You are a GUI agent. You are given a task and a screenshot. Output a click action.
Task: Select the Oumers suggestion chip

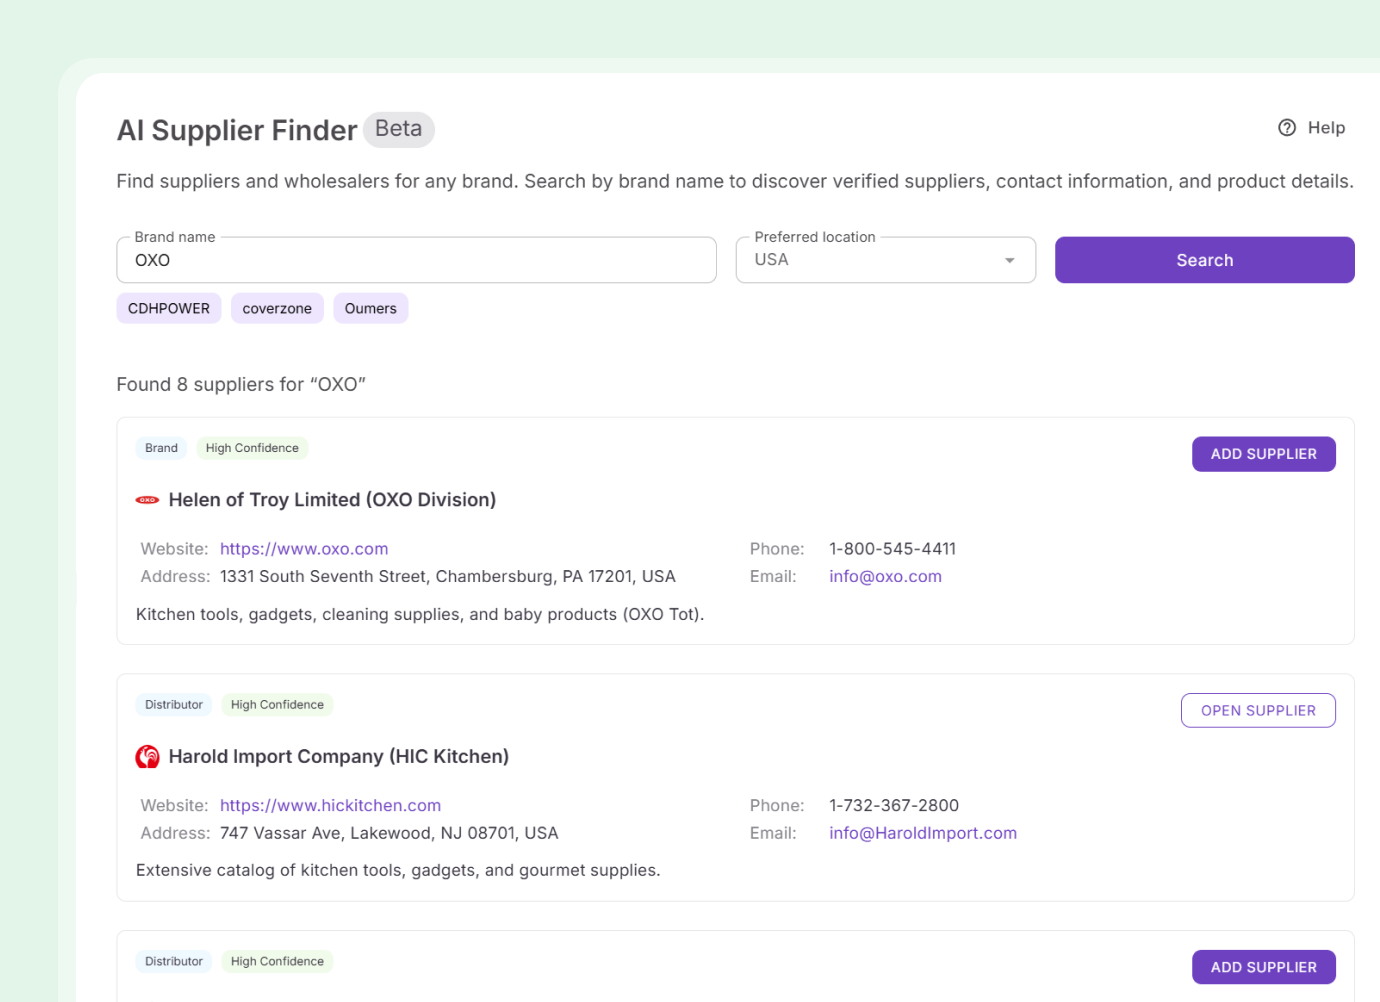(x=371, y=308)
